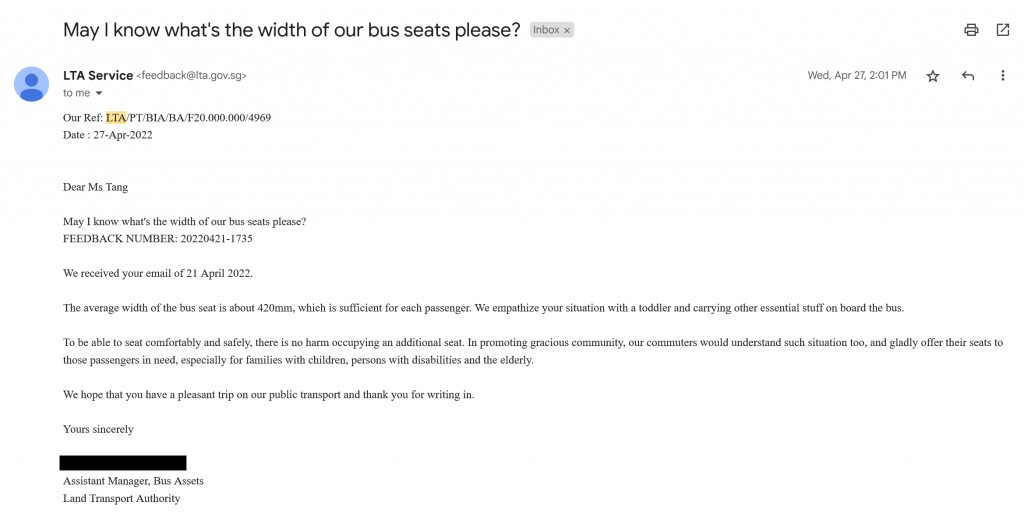This screenshot has width=1024, height=523.
Task: Click the highlighted LTA text in reference
Action: (x=116, y=118)
